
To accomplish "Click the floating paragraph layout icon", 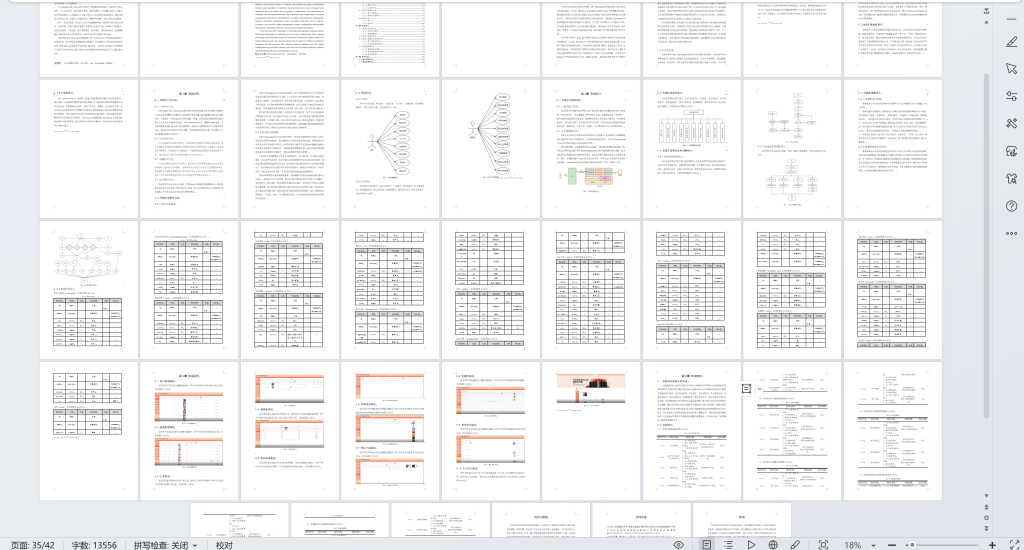I will pos(746,388).
